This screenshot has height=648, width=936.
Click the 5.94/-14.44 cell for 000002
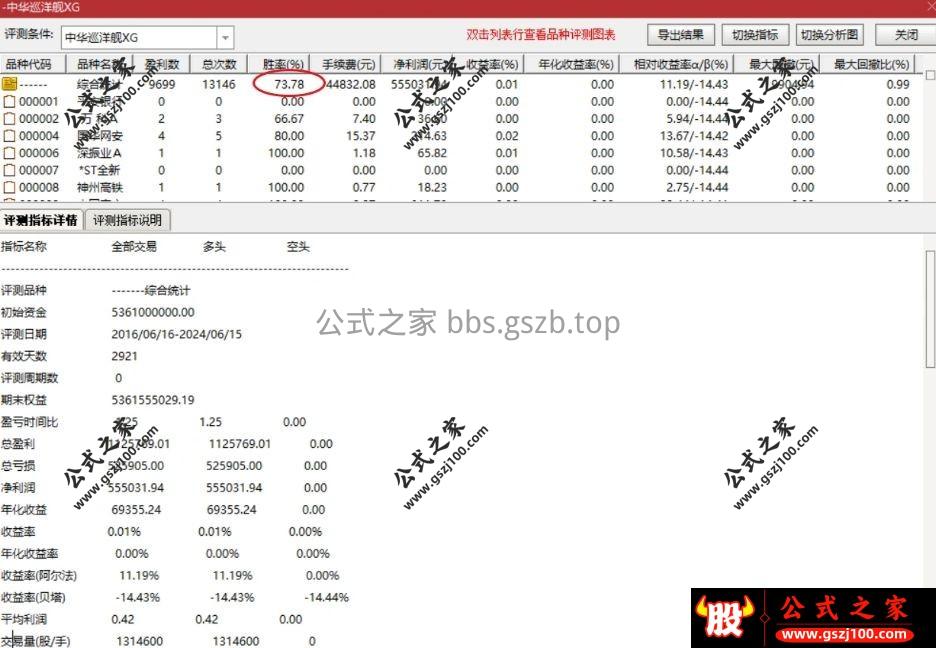697,119
